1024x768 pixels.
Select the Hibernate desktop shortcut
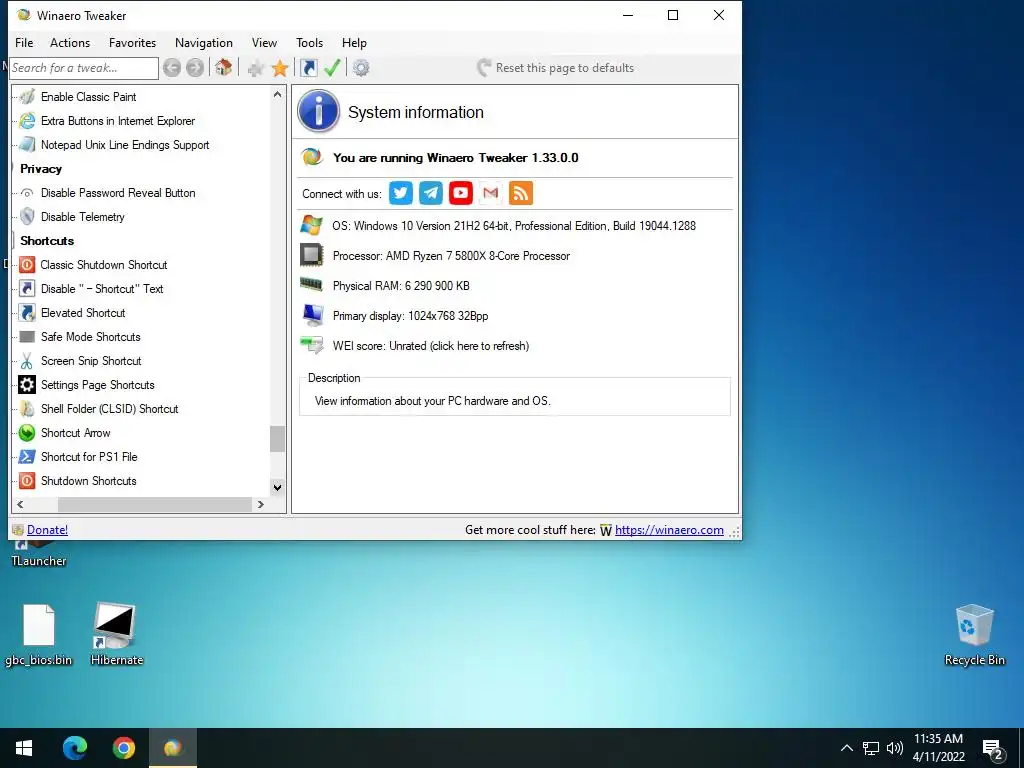pos(117,633)
